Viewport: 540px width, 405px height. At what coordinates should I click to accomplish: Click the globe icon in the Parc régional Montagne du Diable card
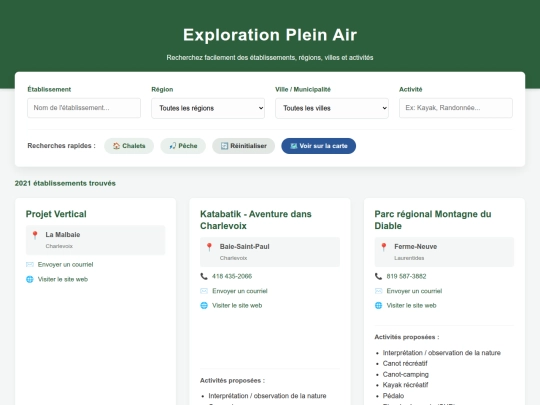coord(378,305)
